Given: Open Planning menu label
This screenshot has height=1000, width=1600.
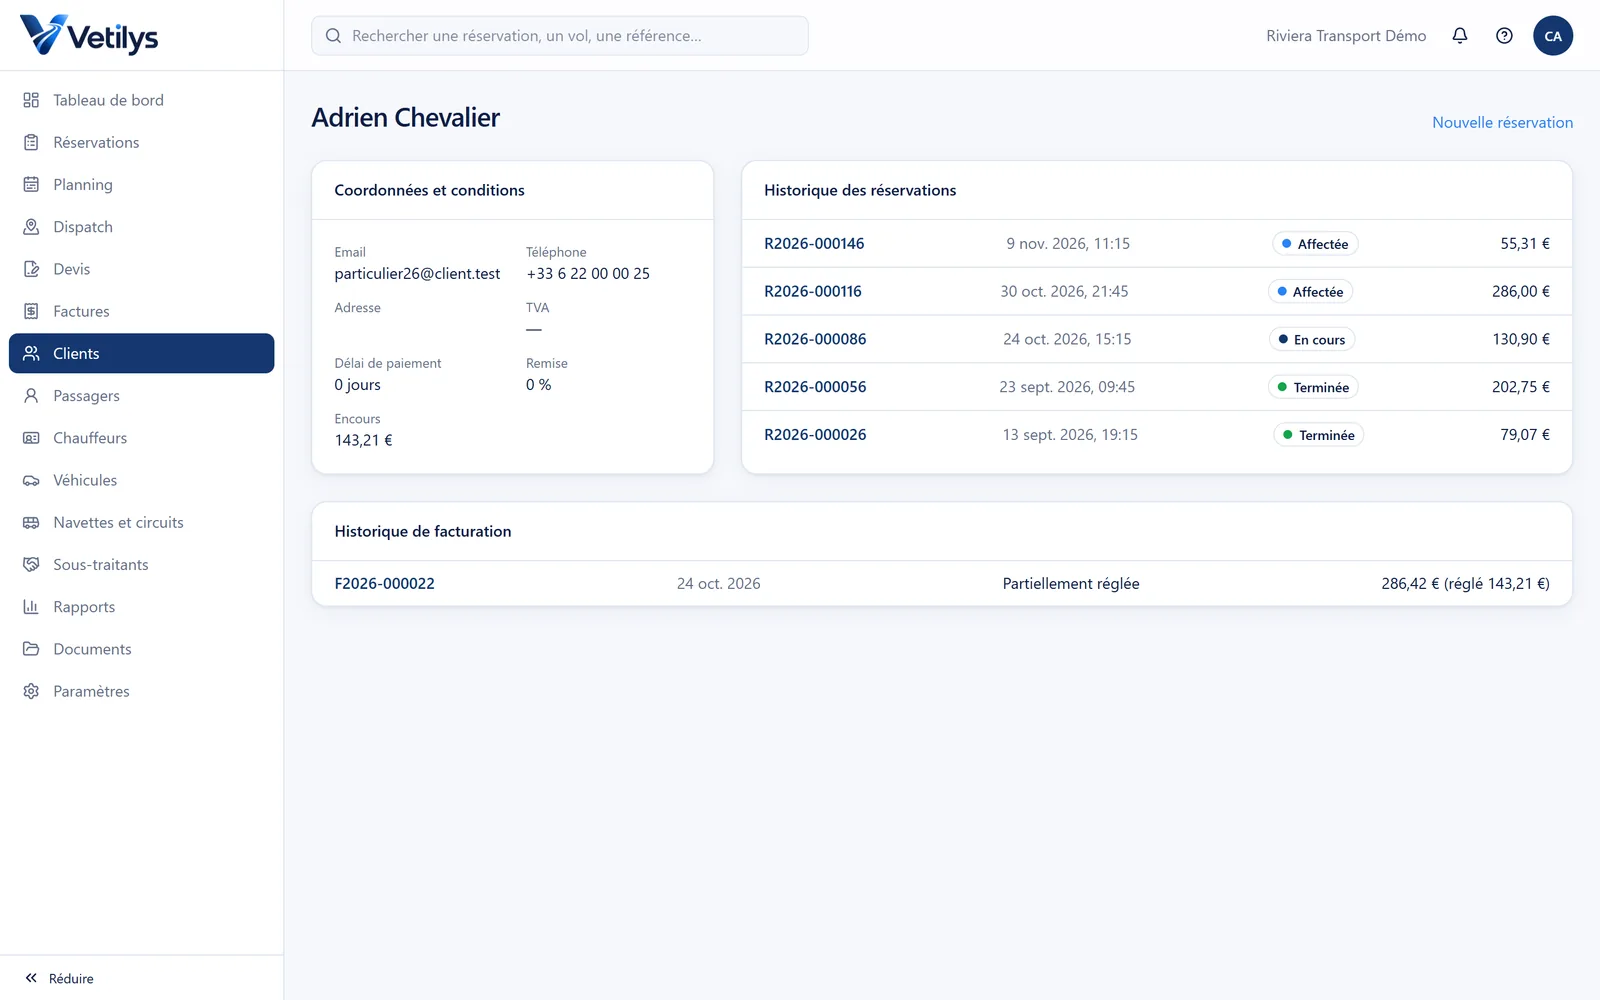Looking at the screenshot, I should pos(83,184).
